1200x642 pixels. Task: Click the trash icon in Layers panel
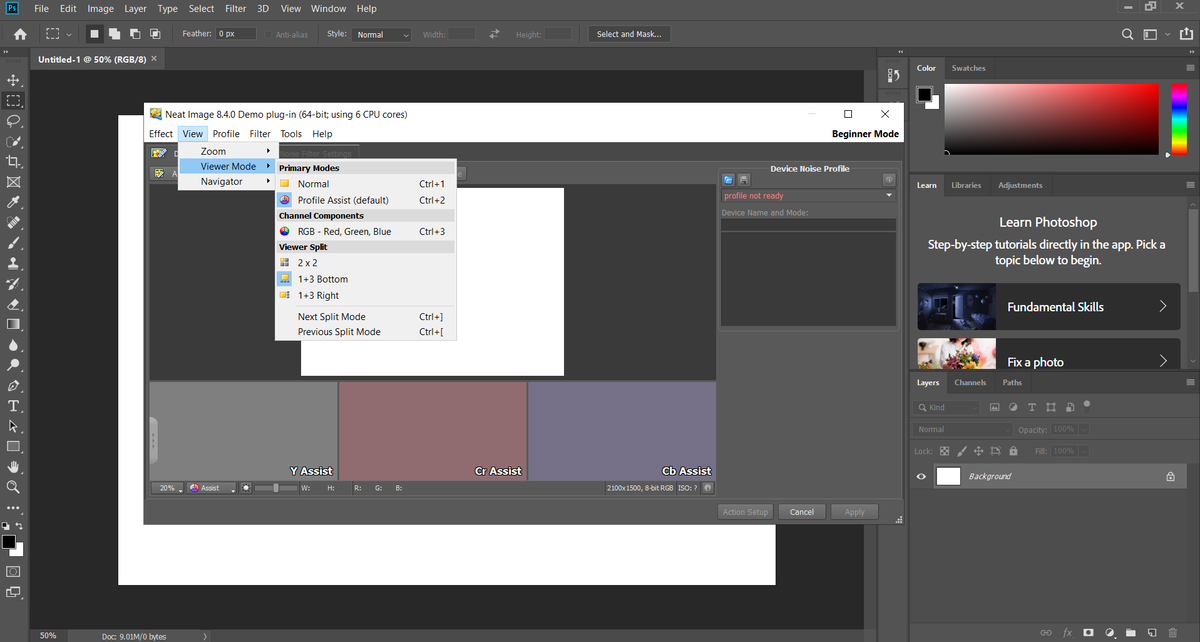coord(1175,632)
